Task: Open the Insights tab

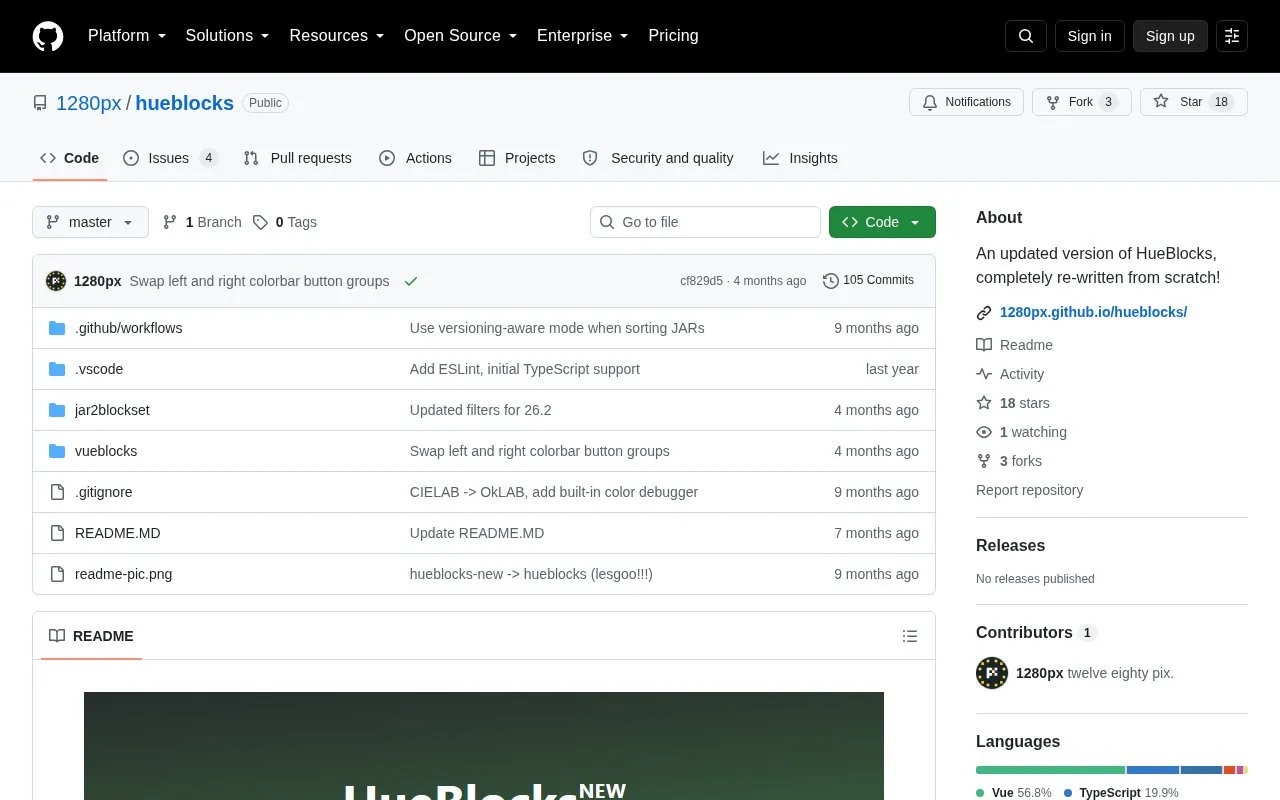Action: coord(800,158)
